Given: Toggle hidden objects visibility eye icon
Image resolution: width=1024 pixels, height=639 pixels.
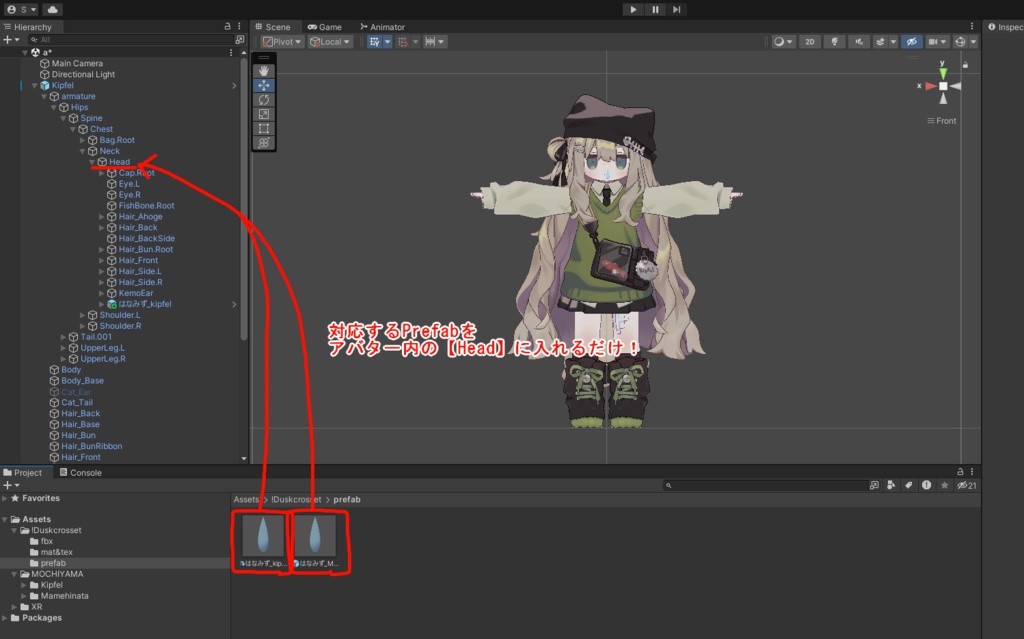Looking at the screenshot, I should [912, 41].
